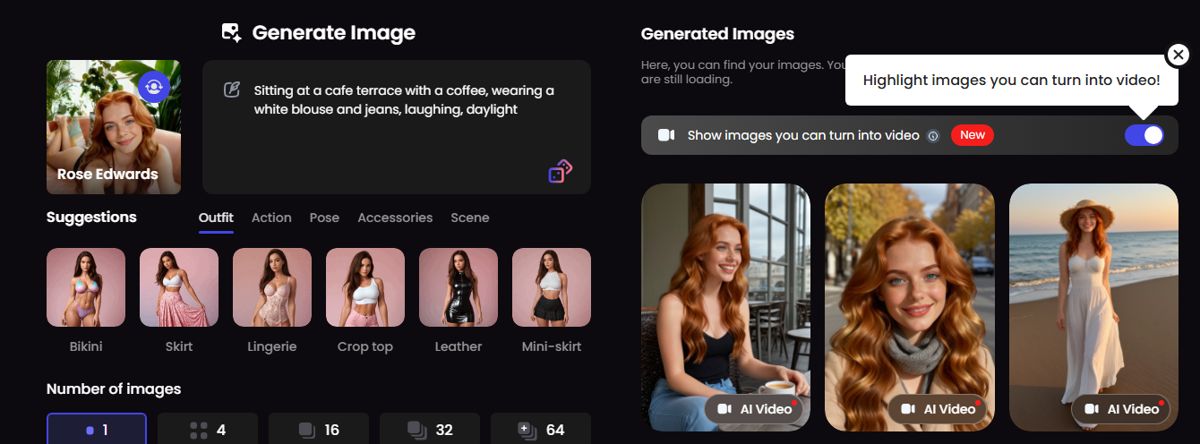
Task: Click the Number of images label
Action: tap(114, 388)
